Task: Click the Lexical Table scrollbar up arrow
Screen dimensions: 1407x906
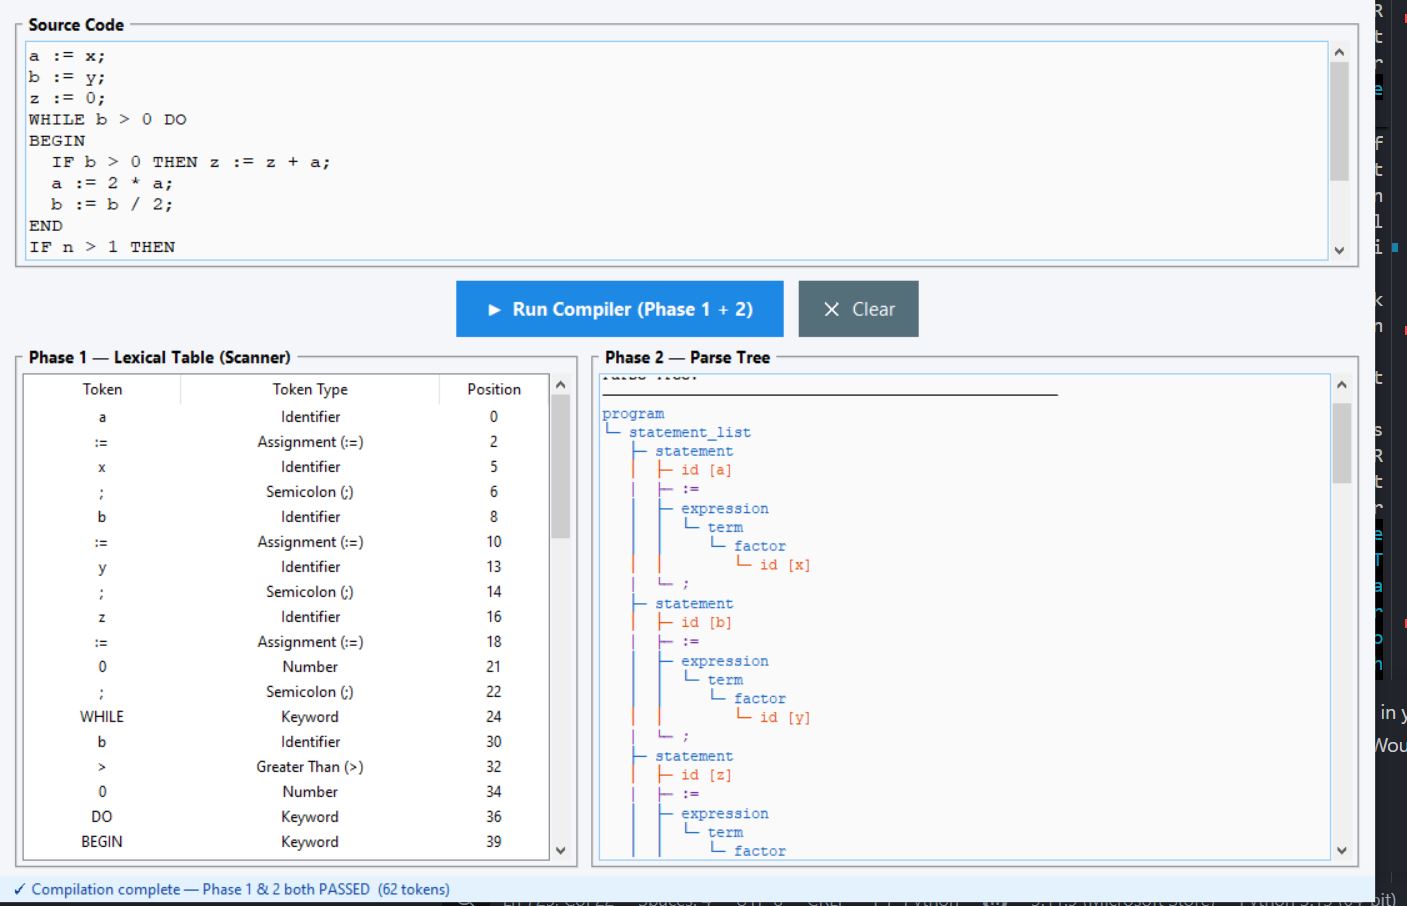Action: pos(561,385)
